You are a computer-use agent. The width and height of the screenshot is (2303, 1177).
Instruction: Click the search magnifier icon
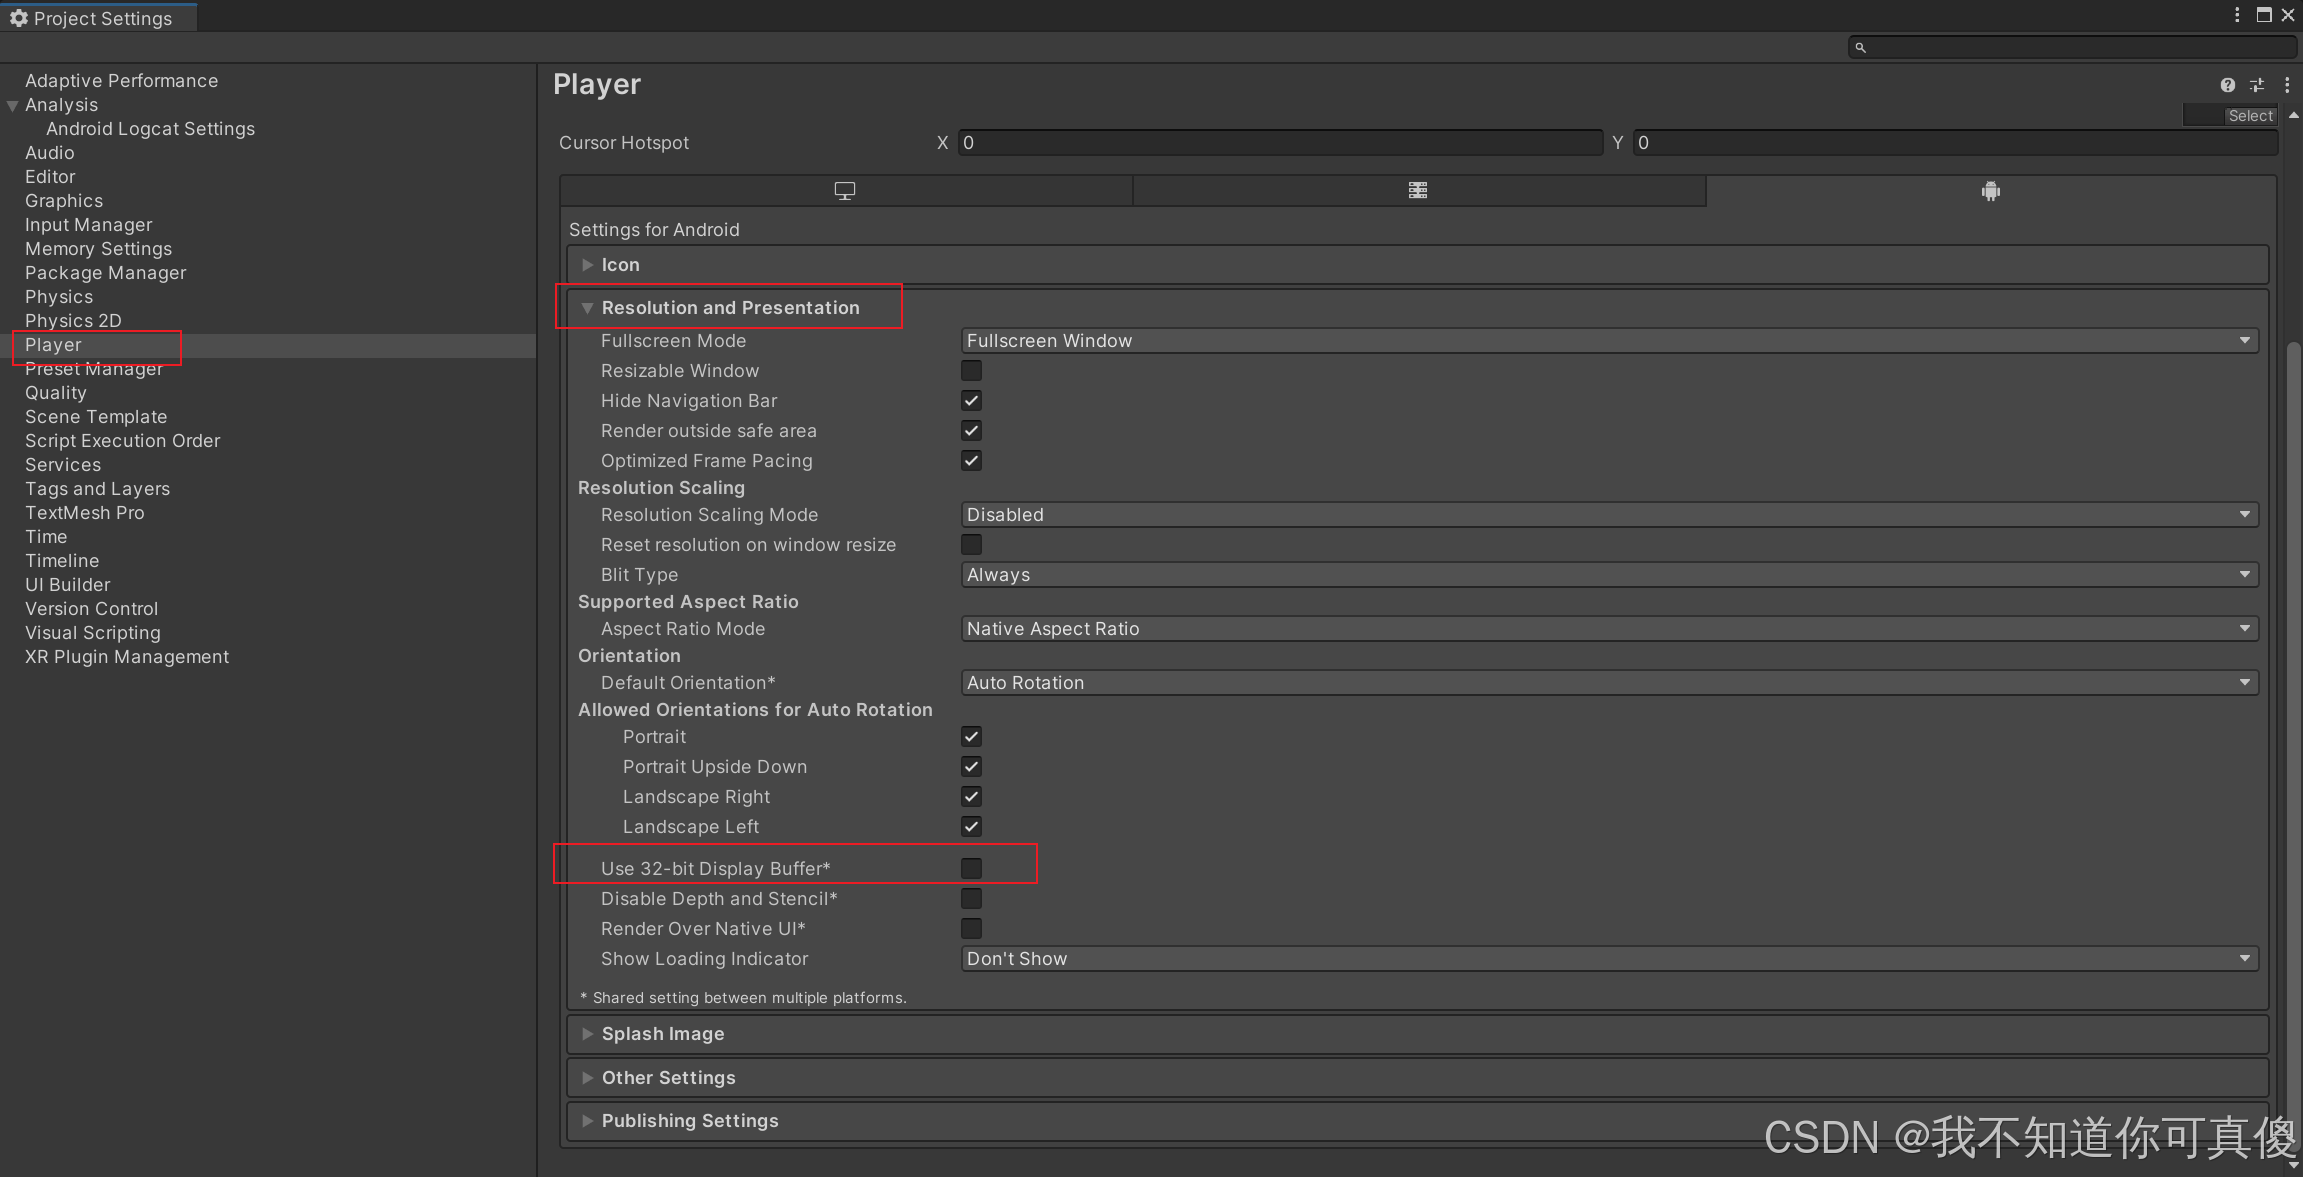point(1860,47)
